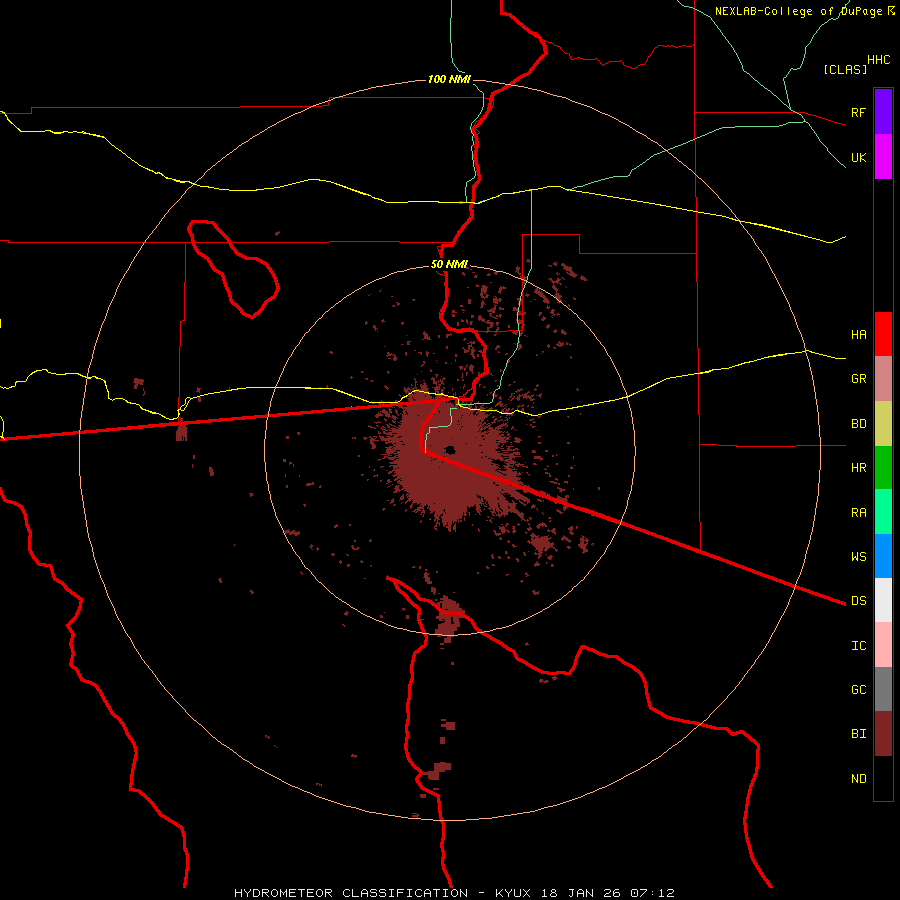
Task: Click the BI dark-red legend swatch
Action: coord(883,734)
